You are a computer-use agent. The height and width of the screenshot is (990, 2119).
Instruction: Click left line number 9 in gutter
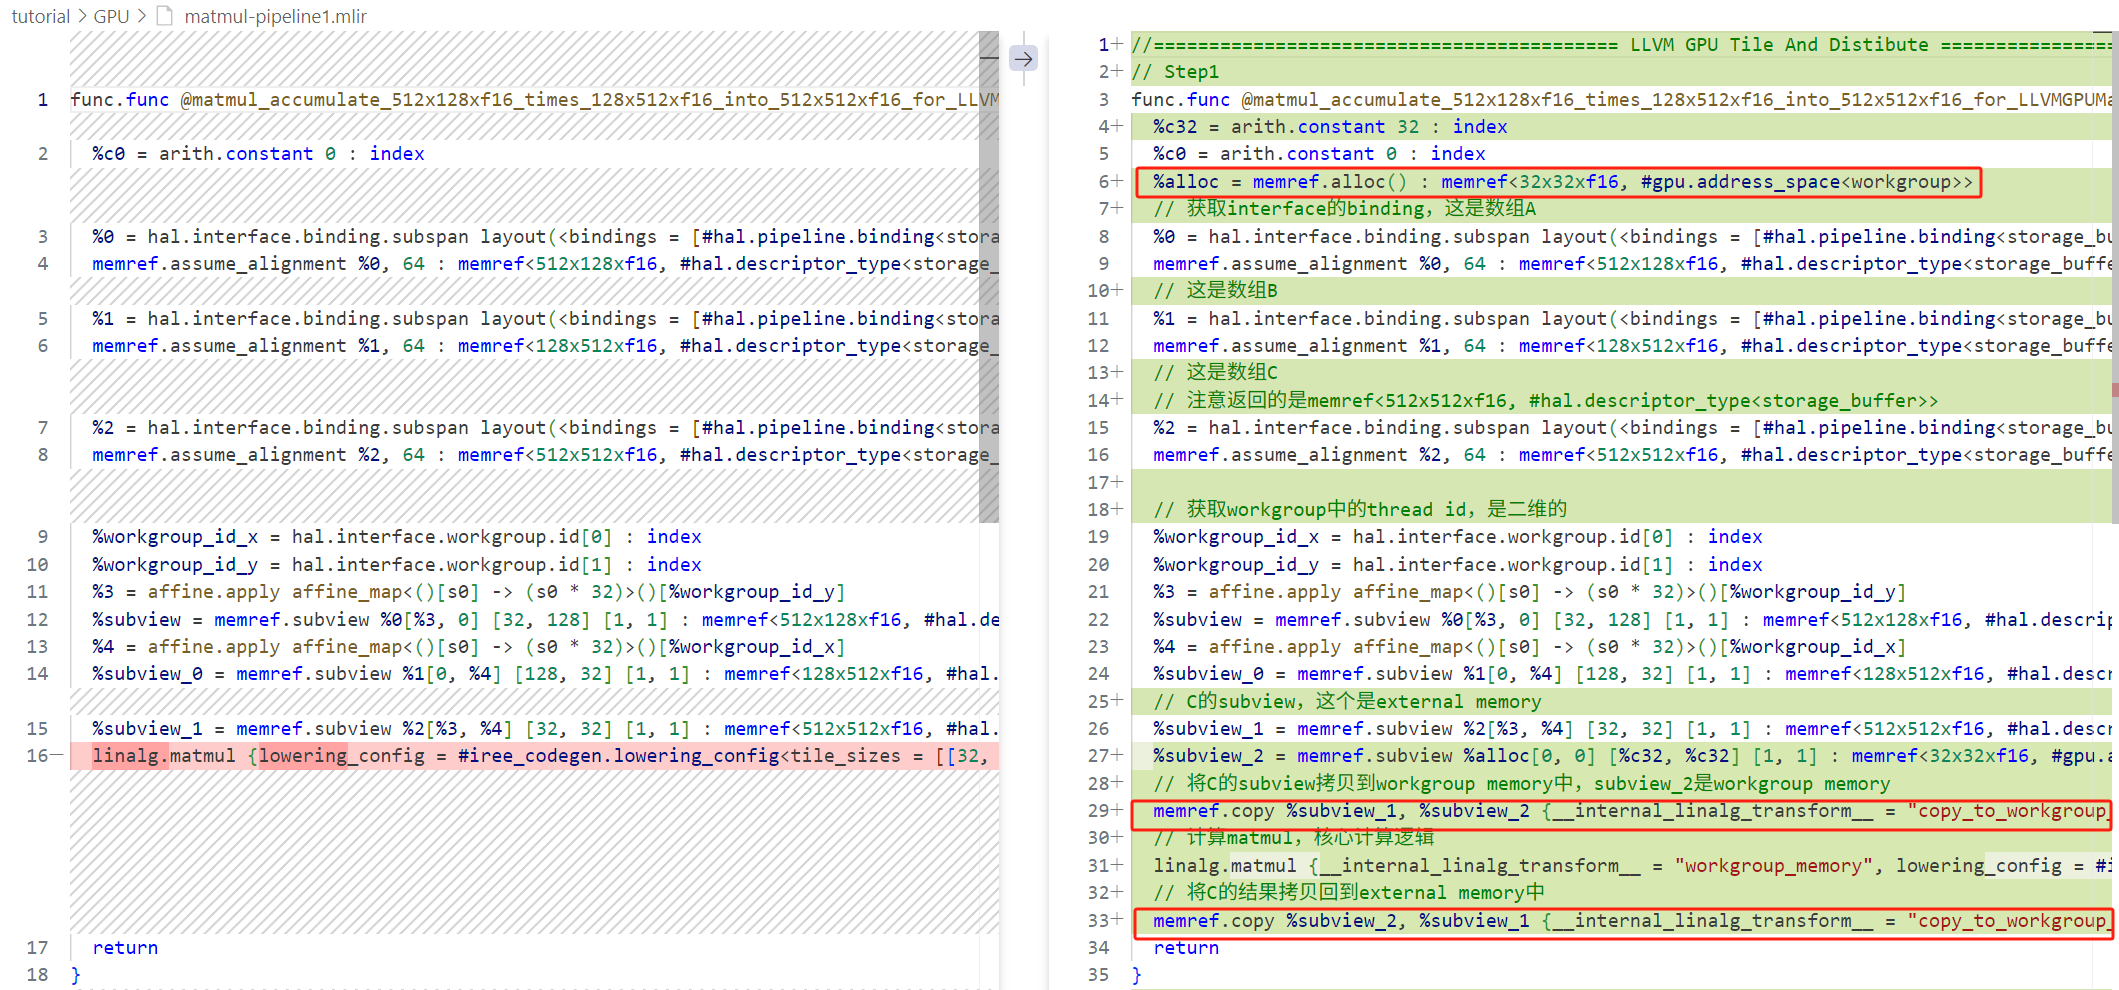pyautogui.click(x=42, y=537)
